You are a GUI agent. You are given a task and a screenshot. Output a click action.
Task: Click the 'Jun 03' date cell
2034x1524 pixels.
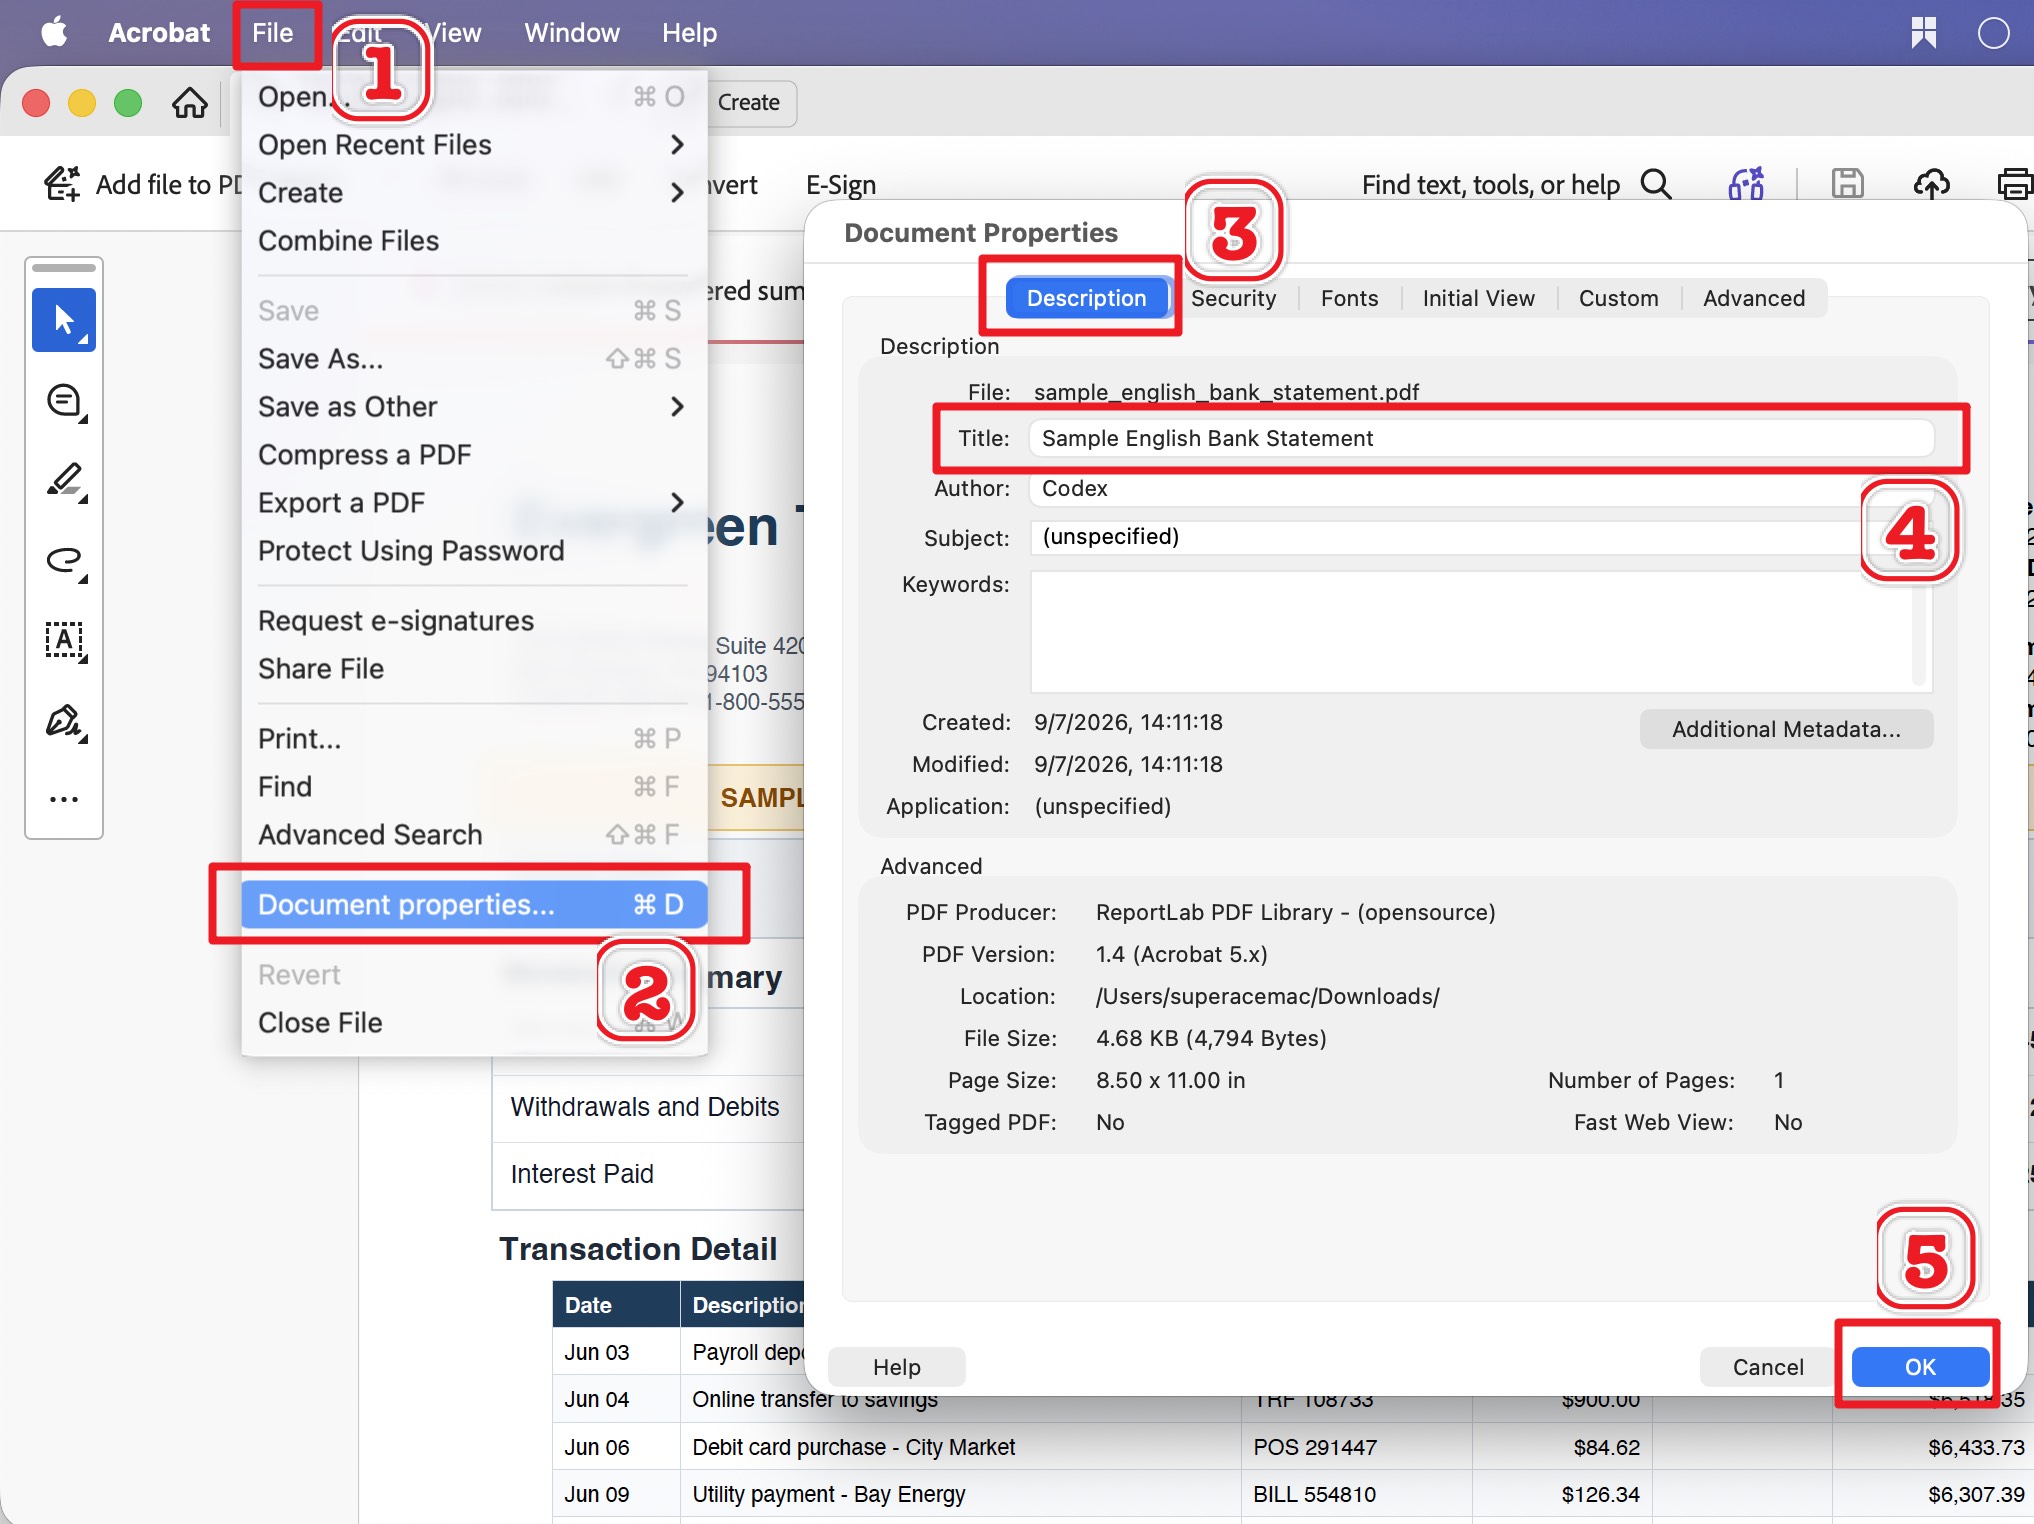pyautogui.click(x=616, y=1352)
